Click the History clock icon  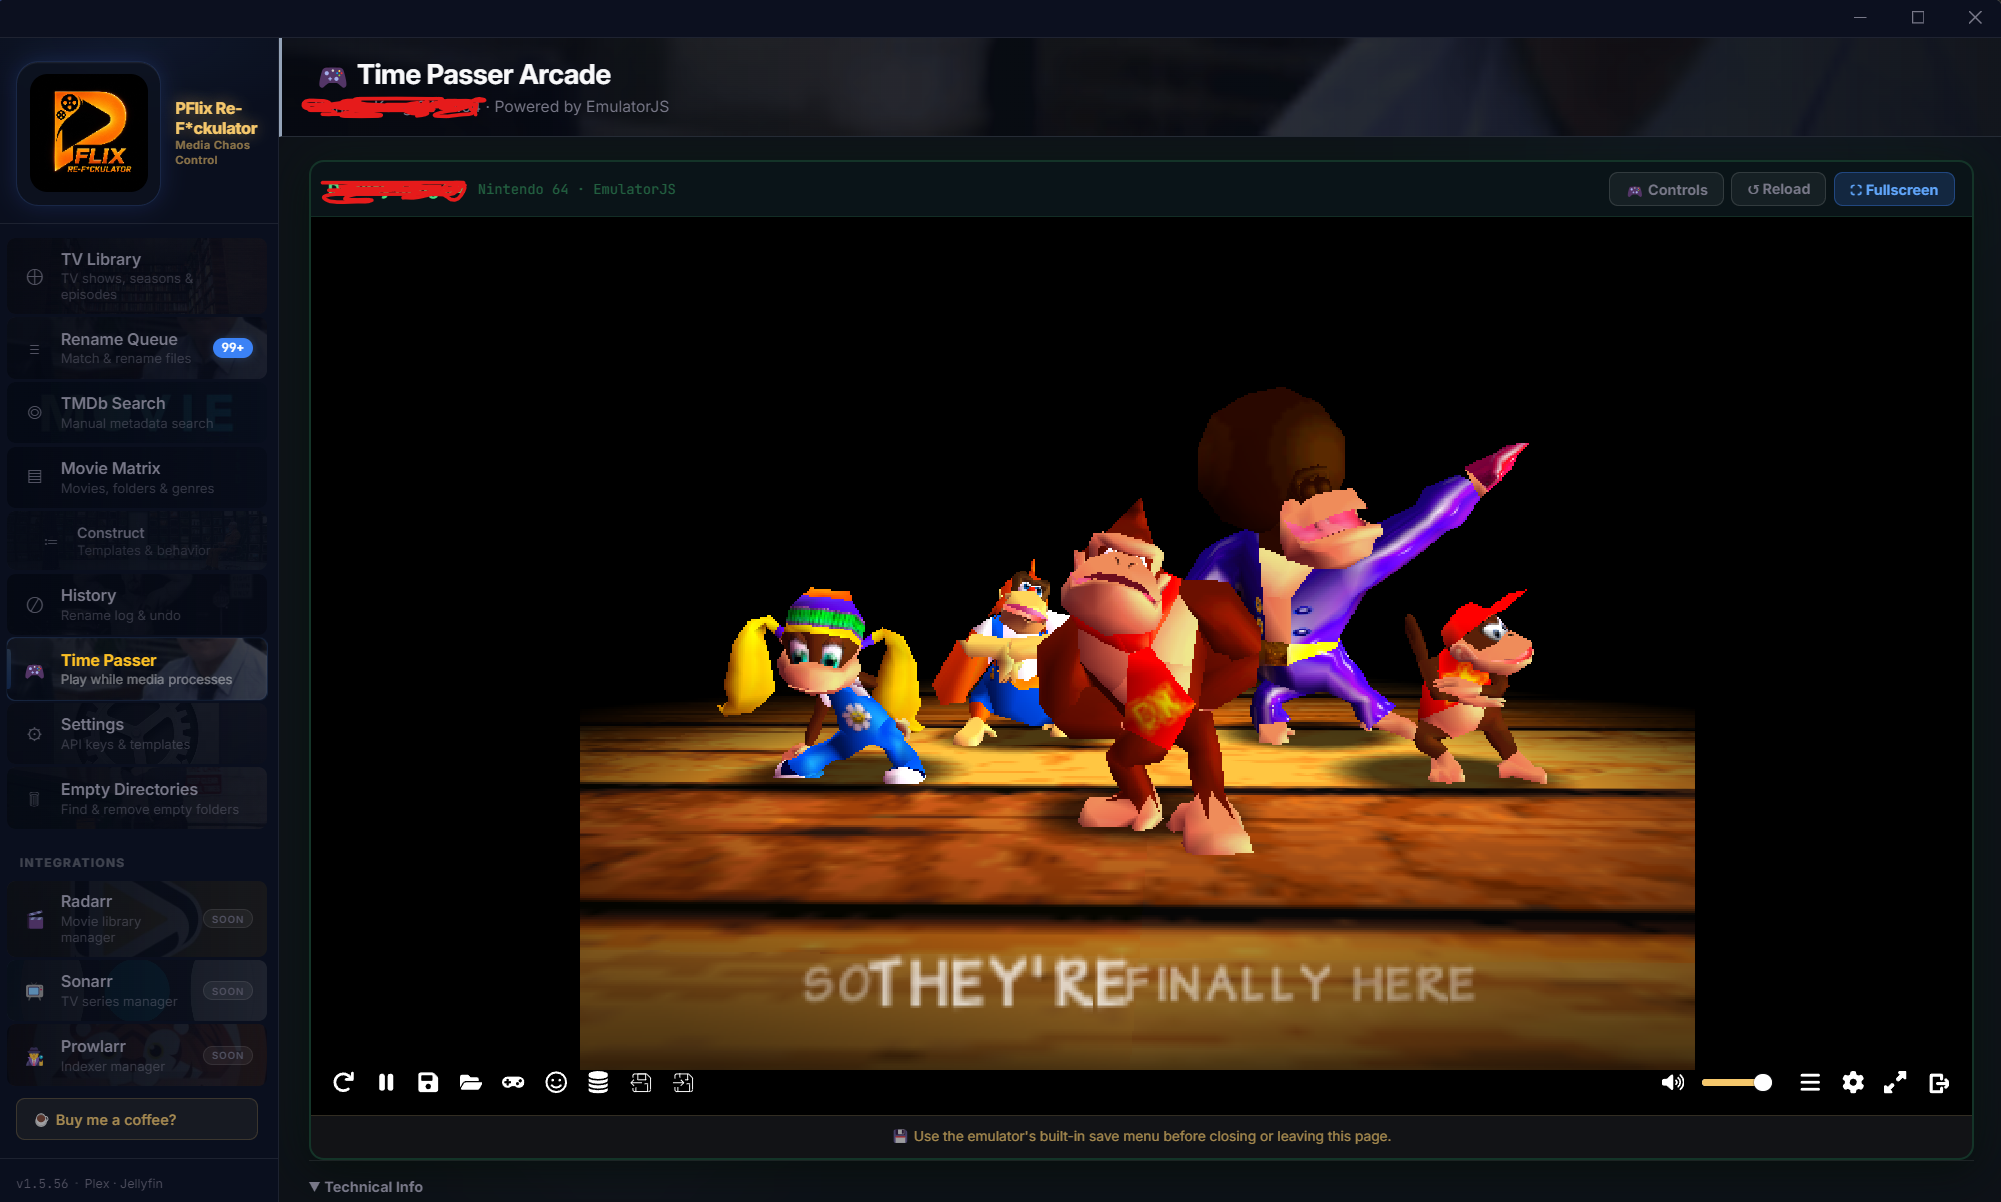point(35,604)
